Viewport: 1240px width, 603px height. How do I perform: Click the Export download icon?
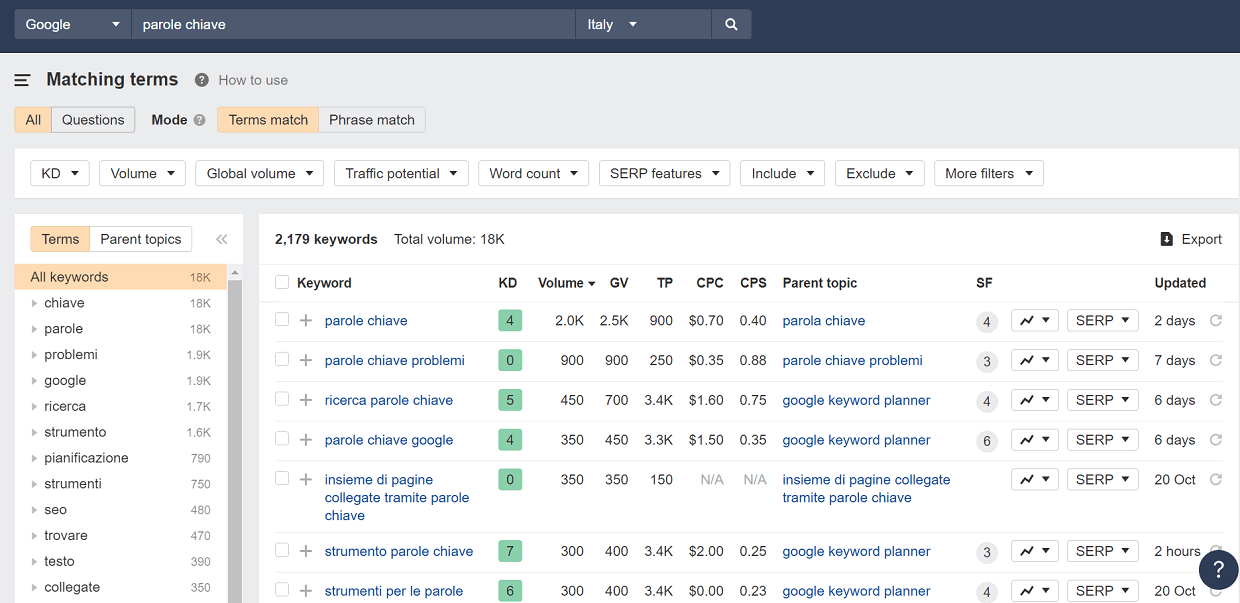(x=1166, y=239)
